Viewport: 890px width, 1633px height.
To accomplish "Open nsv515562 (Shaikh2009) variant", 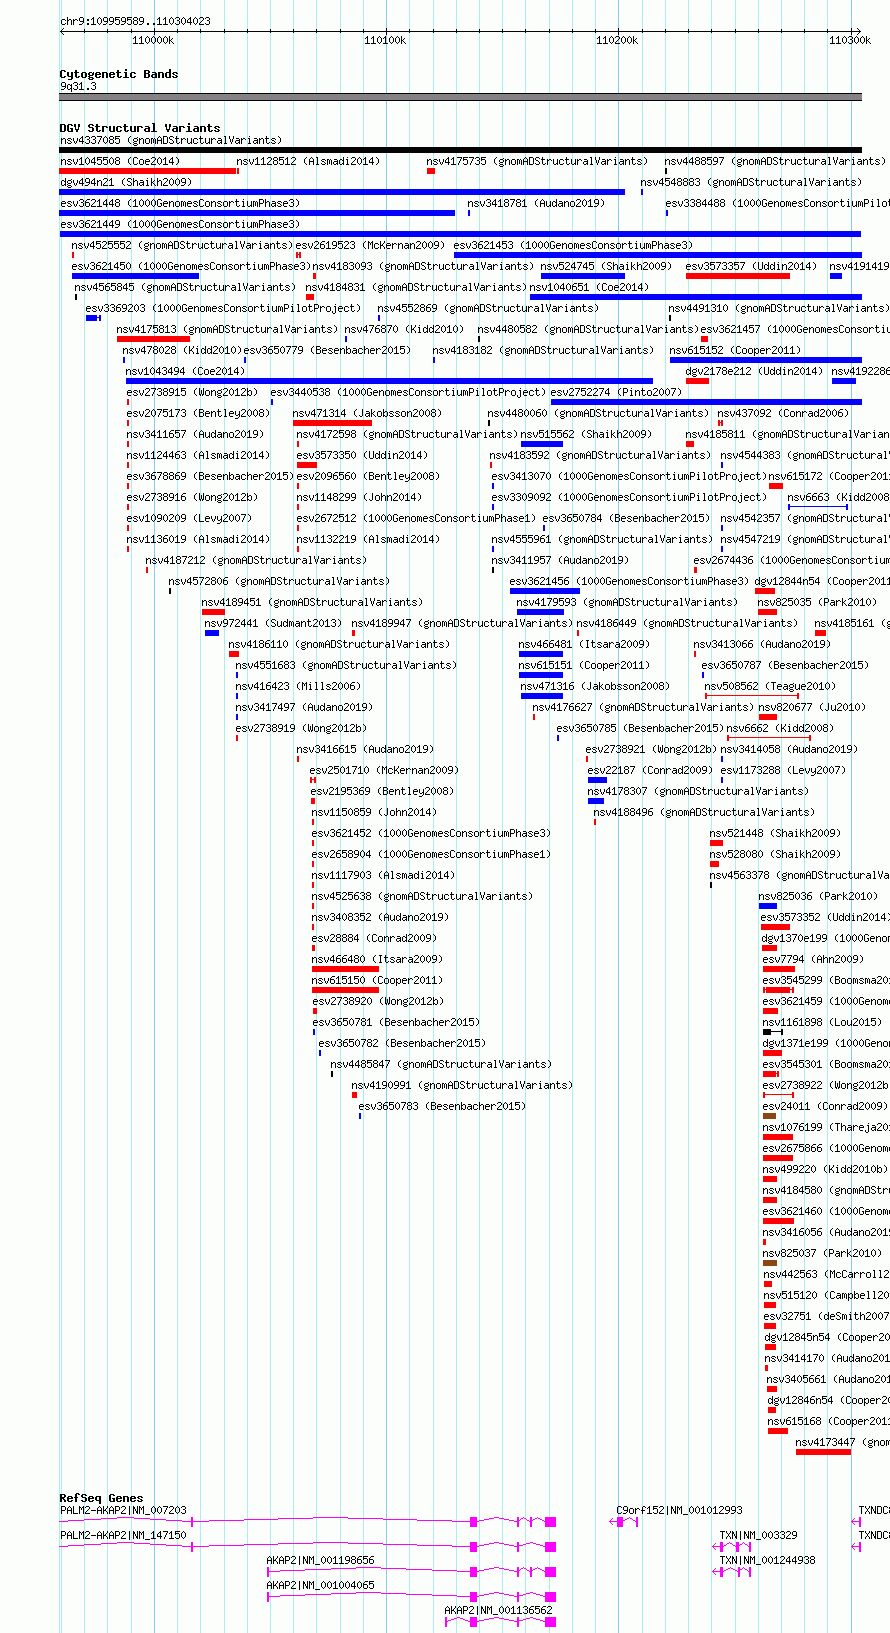I will coord(586,434).
